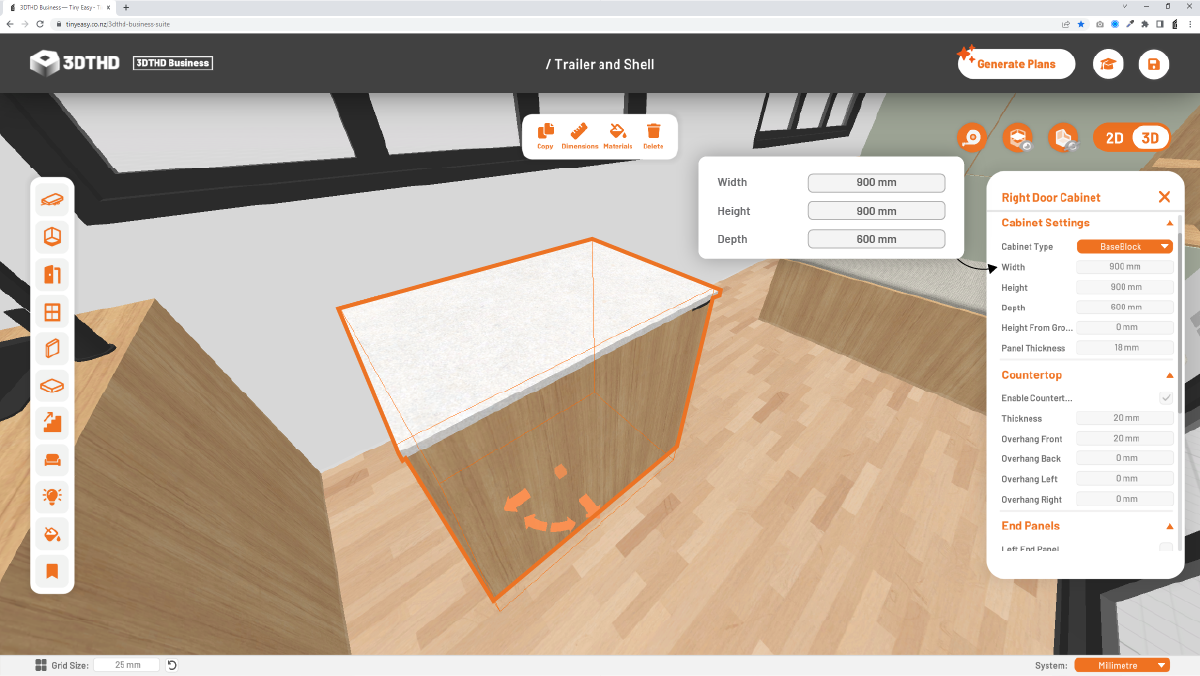1200x676 pixels.
Task: Select the shell cube tool in left sidebar
Action: click(x=52, y=237)
